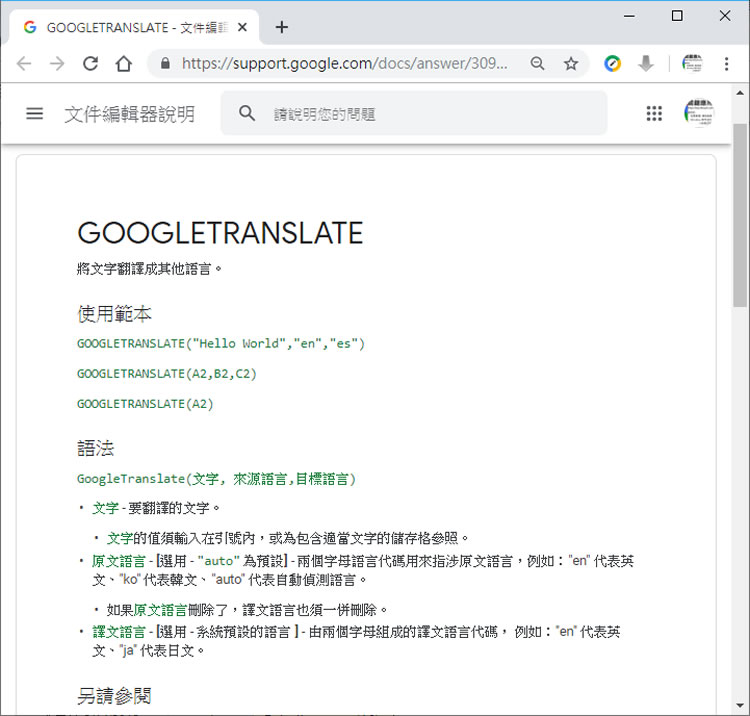Viewport: 750px width, 716px height.
Task: Focus the 請說明您的問題 search field
Action: tap(430, 114)
